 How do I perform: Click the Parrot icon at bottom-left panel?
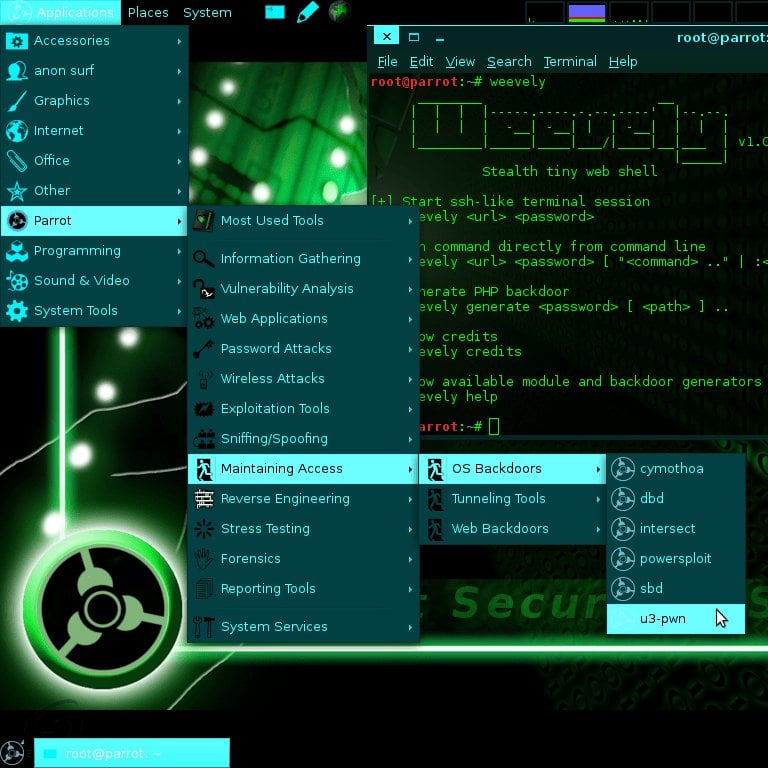tap(13, 753)
